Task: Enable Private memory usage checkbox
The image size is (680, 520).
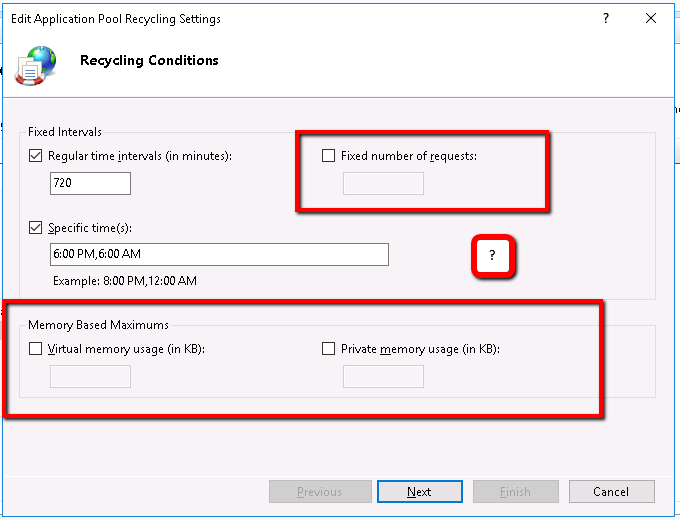Action: point(328,349)
